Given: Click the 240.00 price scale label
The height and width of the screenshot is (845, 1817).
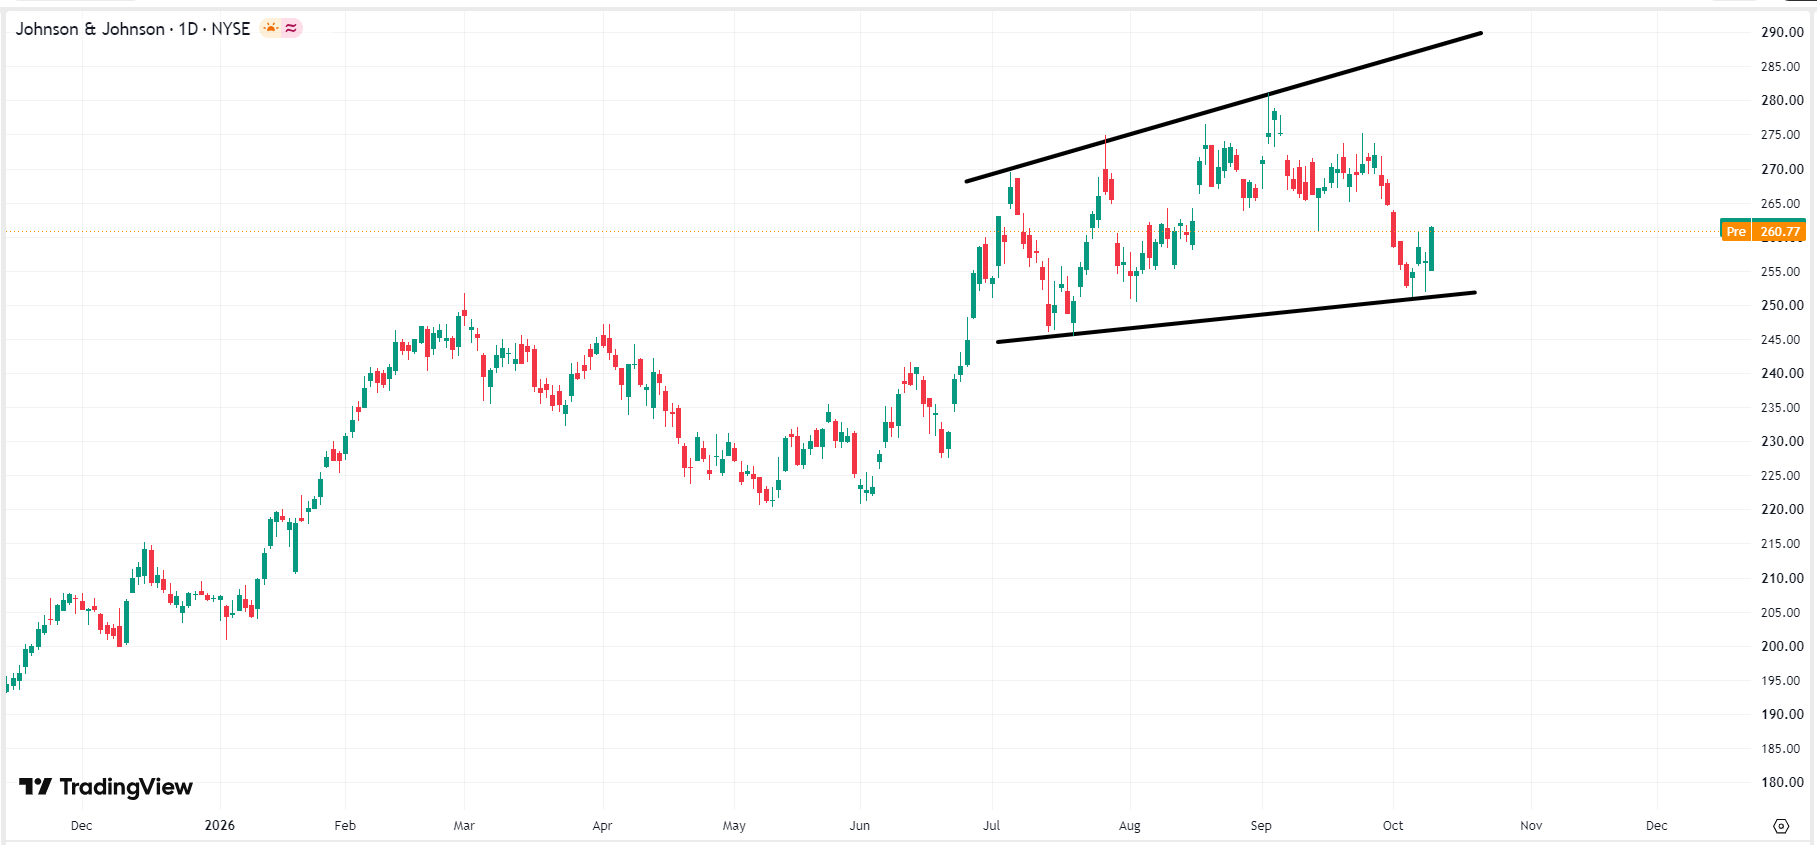Looking at the screenshot, I should (1782, 373).
